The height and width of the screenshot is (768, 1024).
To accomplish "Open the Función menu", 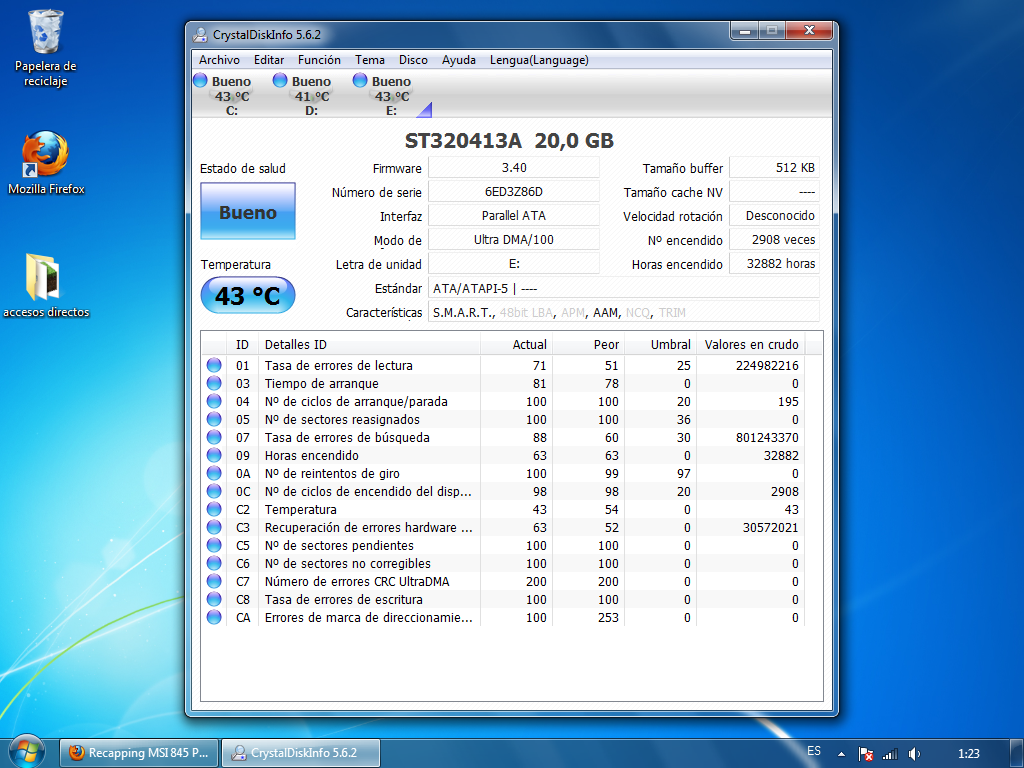I will tap(319, 60).
